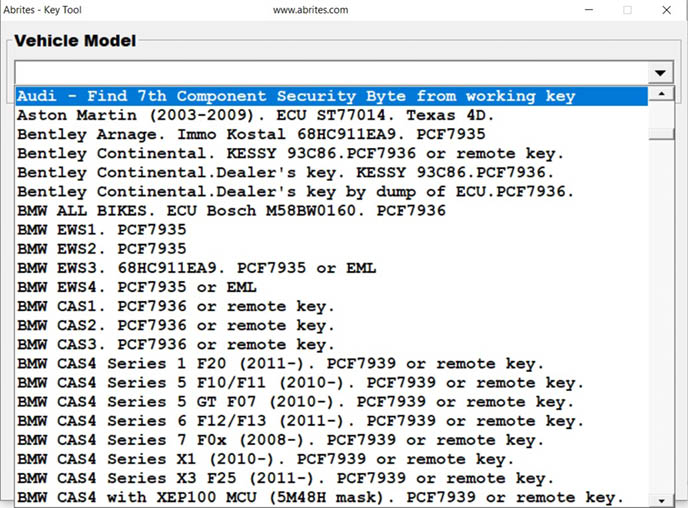Choose Aston Martin (2003-2009) ECU ST77014 entry

pyautogui.click(x=255, y=115)
